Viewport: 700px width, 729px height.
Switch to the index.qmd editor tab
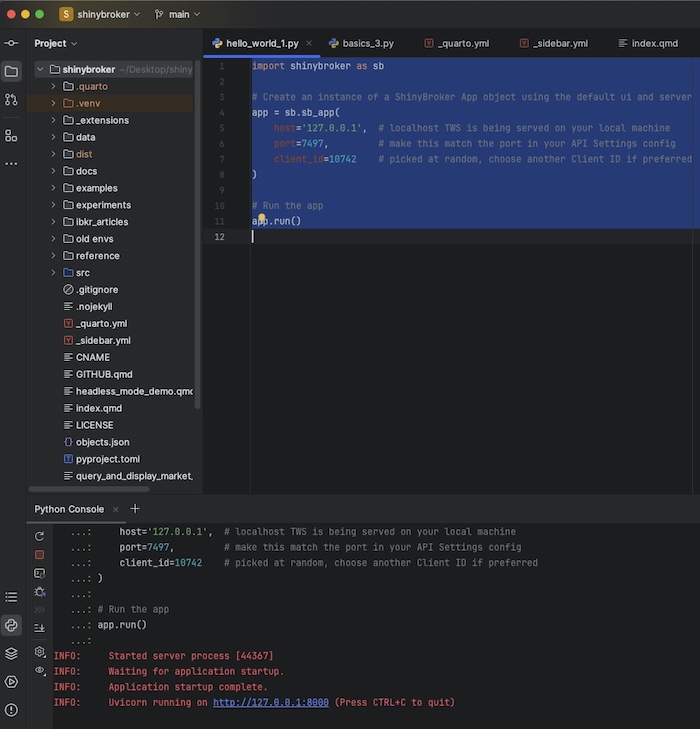tap(648, 43)
